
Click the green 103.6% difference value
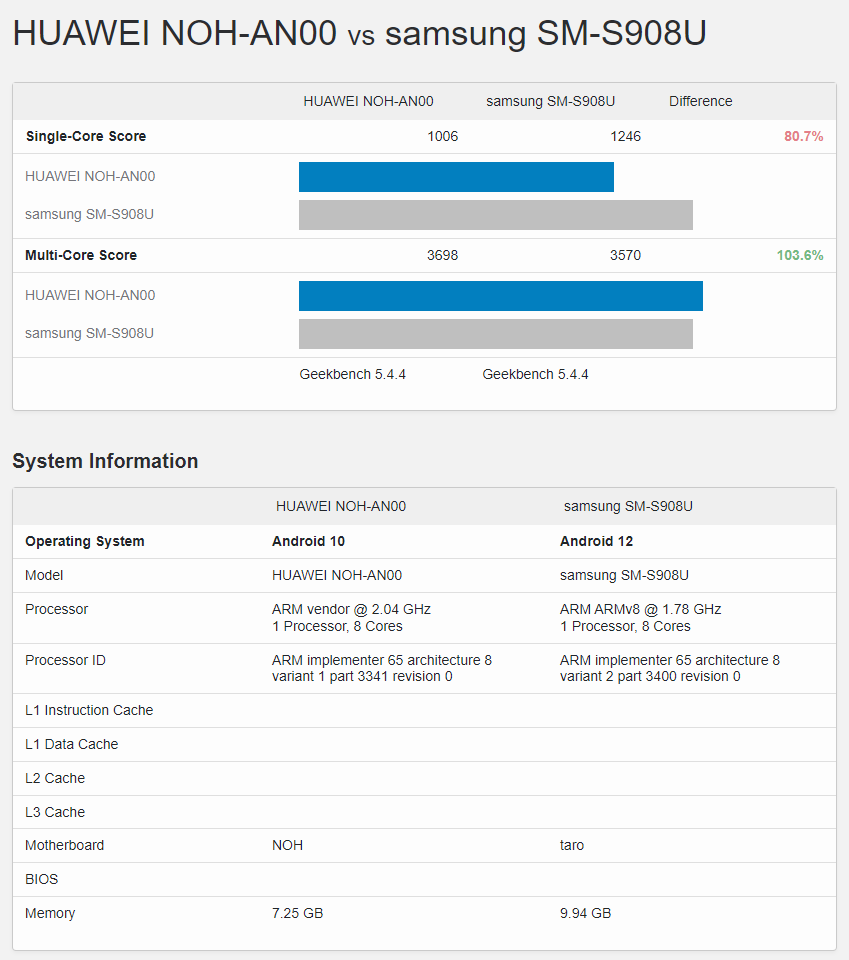tap(799, 255)
